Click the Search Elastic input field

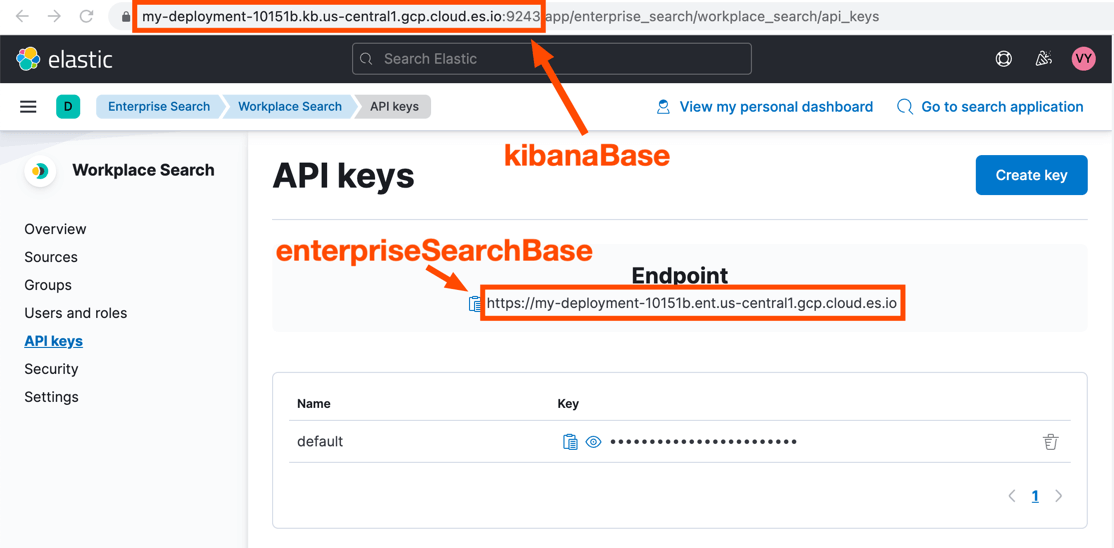(x=552, y=59)
